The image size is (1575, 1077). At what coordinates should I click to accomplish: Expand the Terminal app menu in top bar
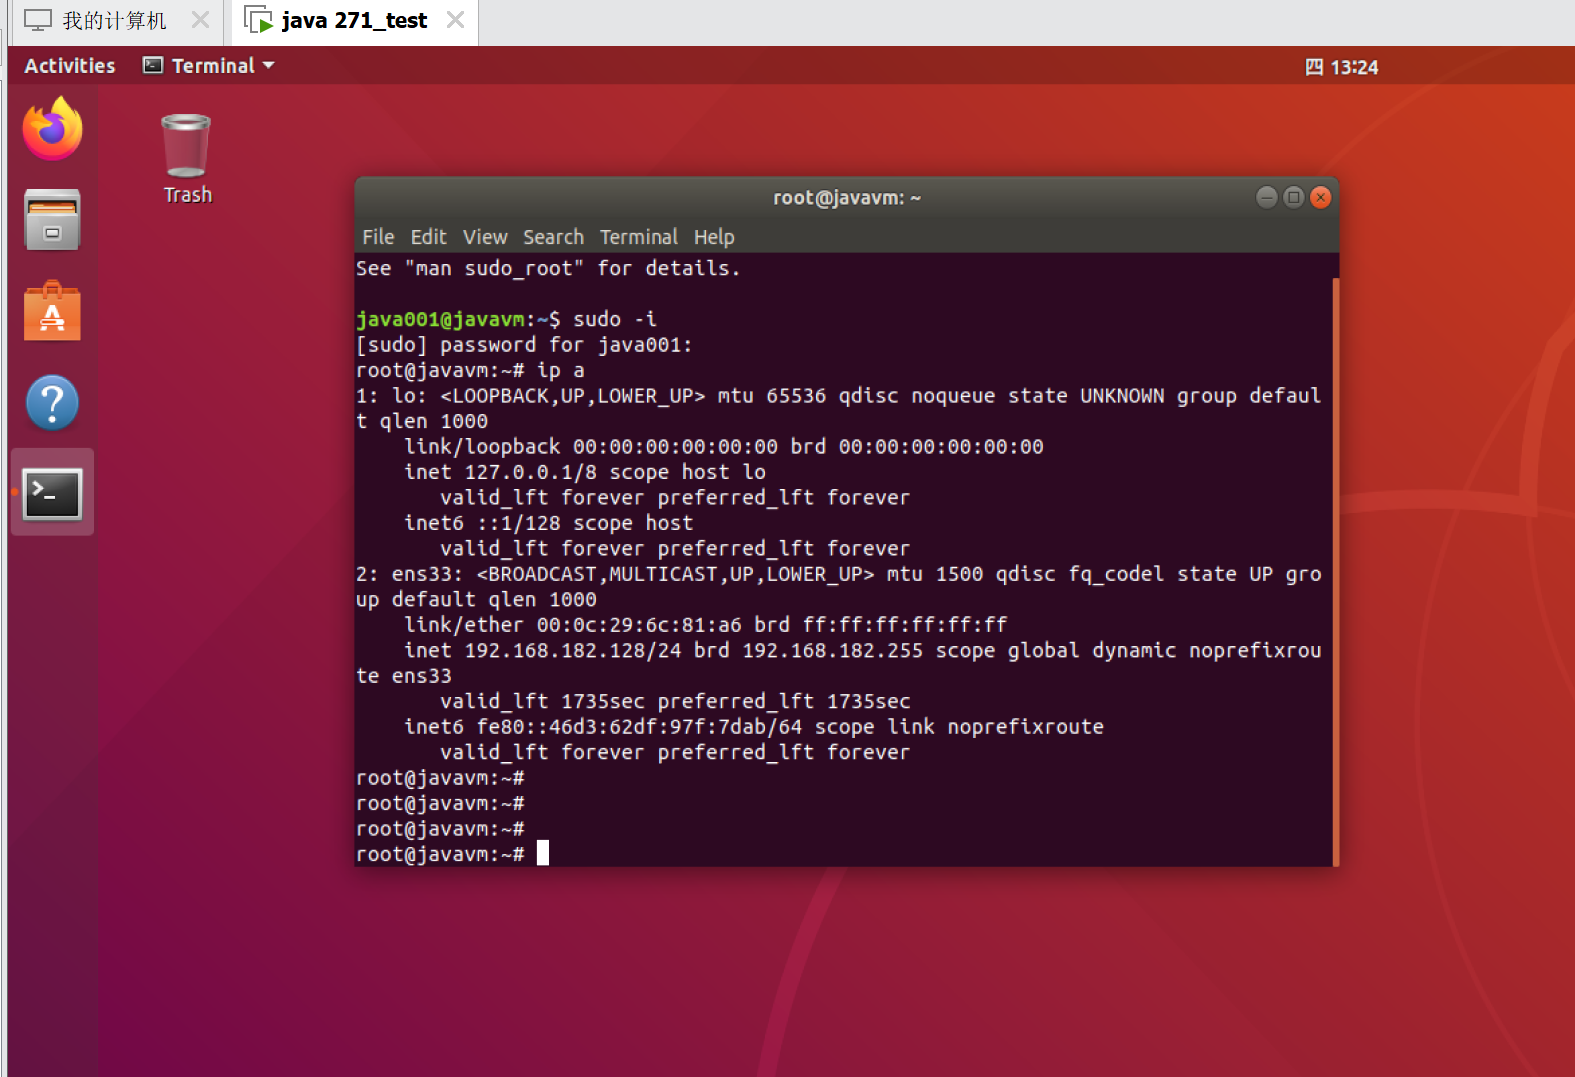[x=208, y=66]
